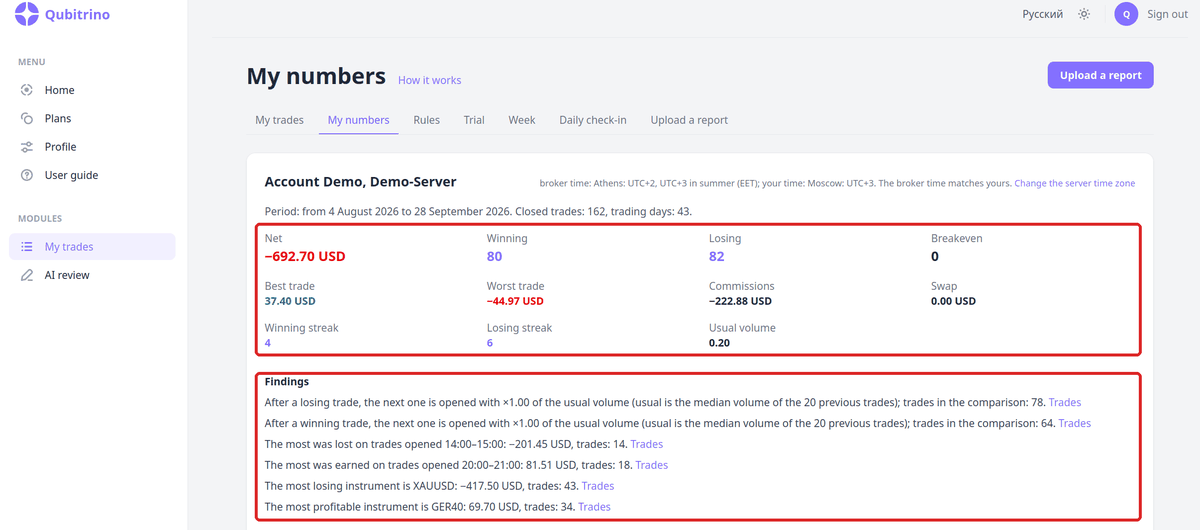Open Trades link for XAUUSD instrument
1200x530 pixels.
coord(598,486)
